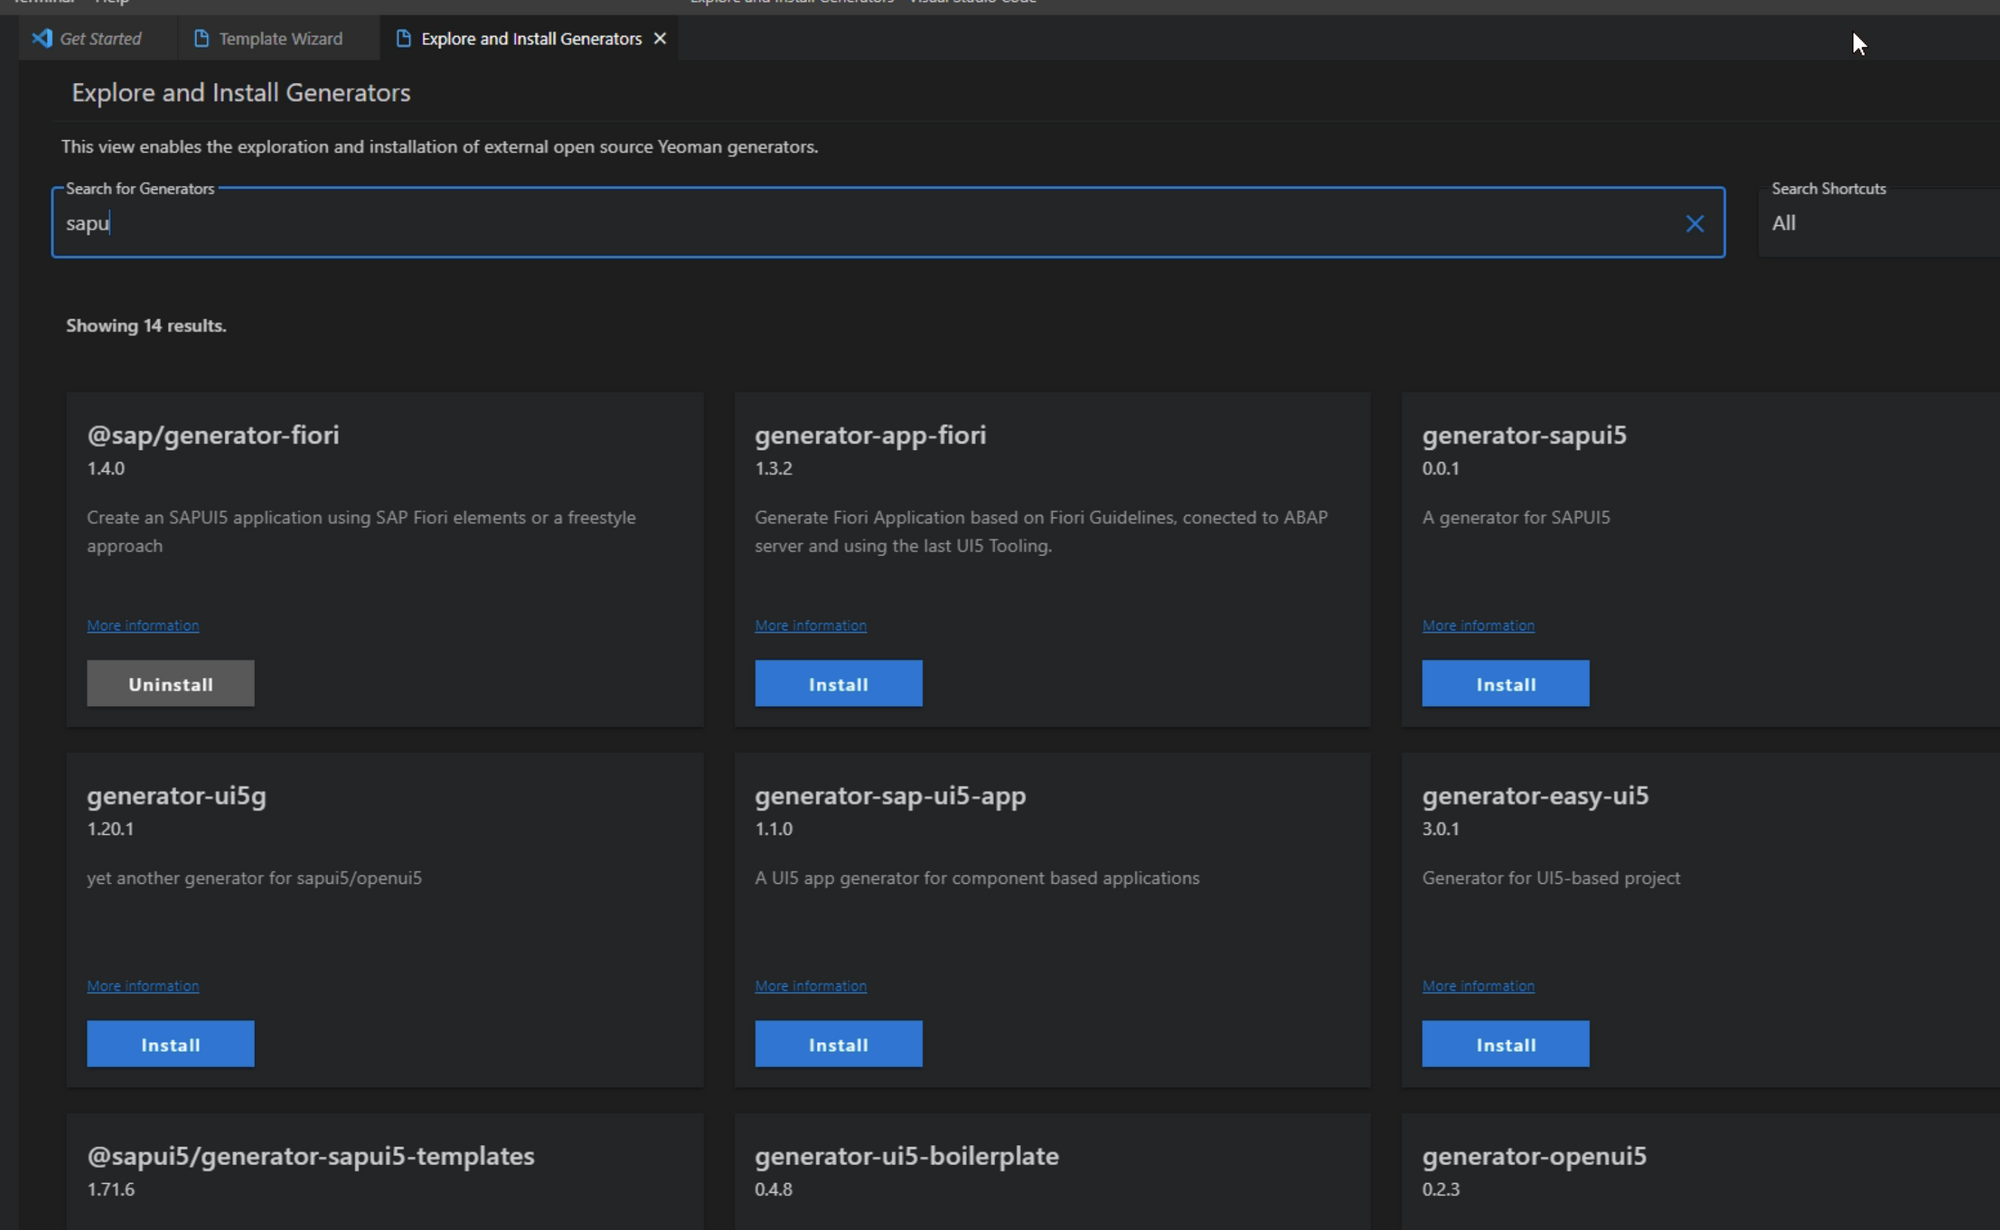
Task: Click the 'Explore and Install Generators' page heading
Action: click(x=241, y=93)
